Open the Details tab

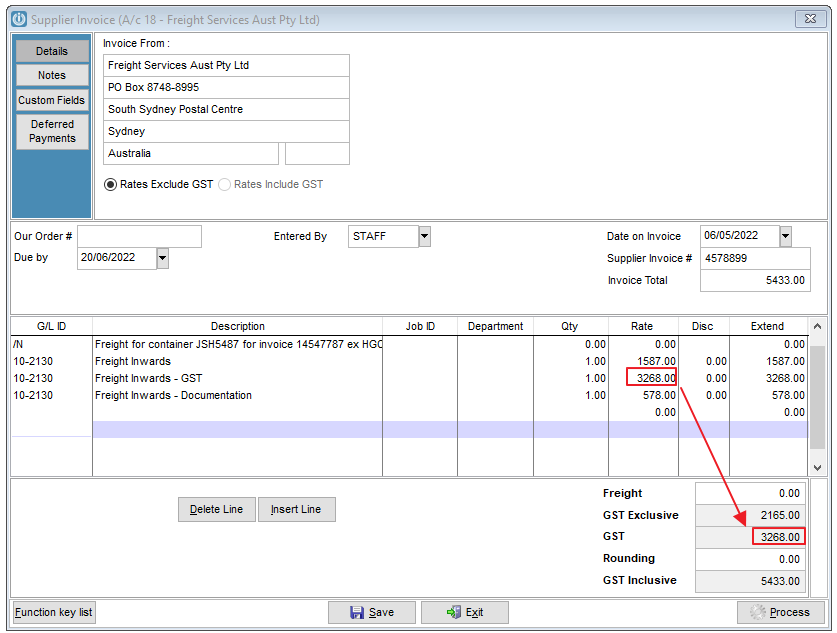click(52, 51)
